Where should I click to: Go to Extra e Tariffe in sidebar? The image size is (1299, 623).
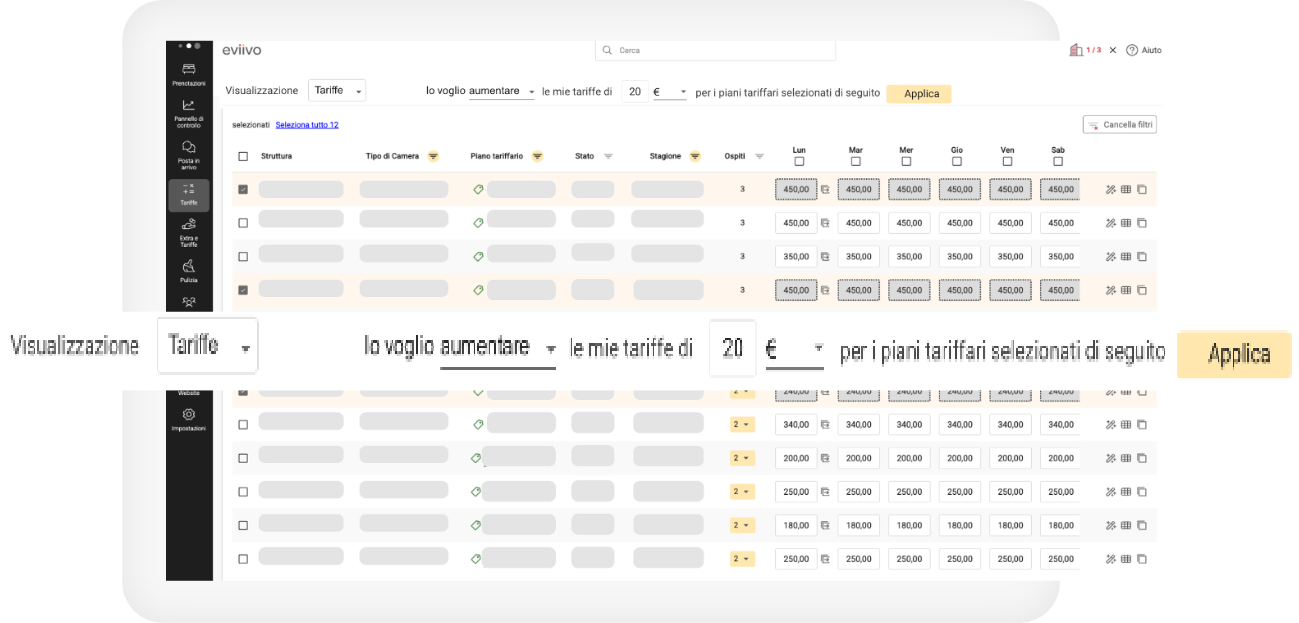(188, 232)
